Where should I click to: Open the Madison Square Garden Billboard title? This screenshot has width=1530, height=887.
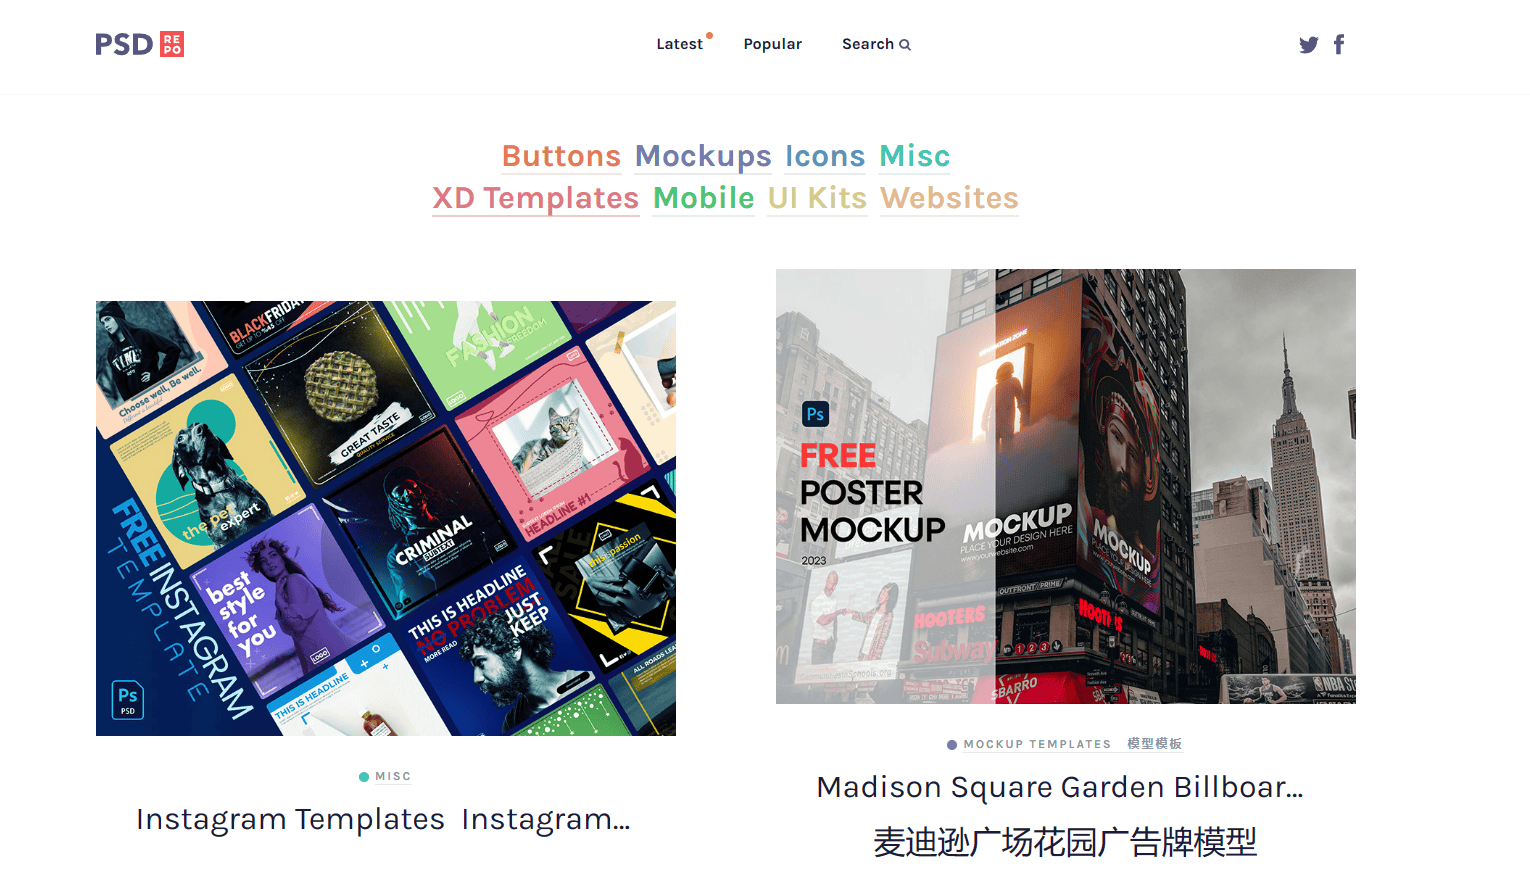[x=1060, y=787]
